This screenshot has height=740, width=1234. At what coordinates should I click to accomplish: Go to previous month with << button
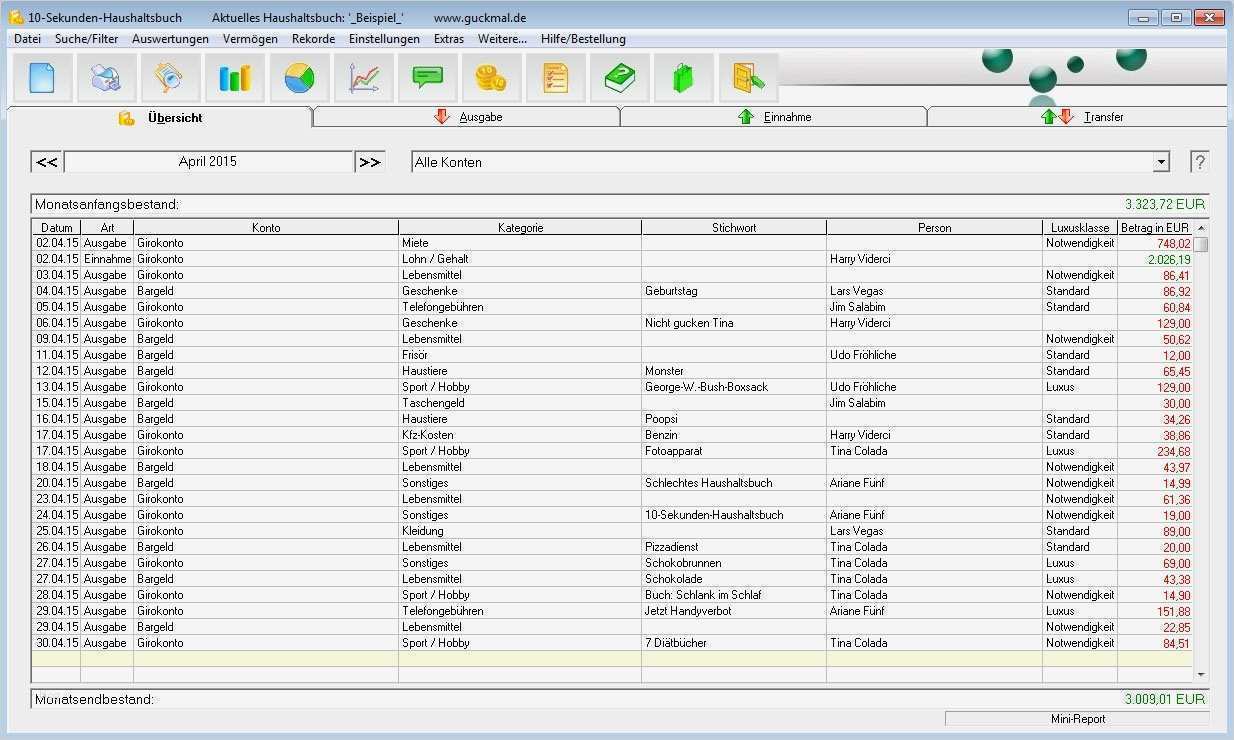45,161
